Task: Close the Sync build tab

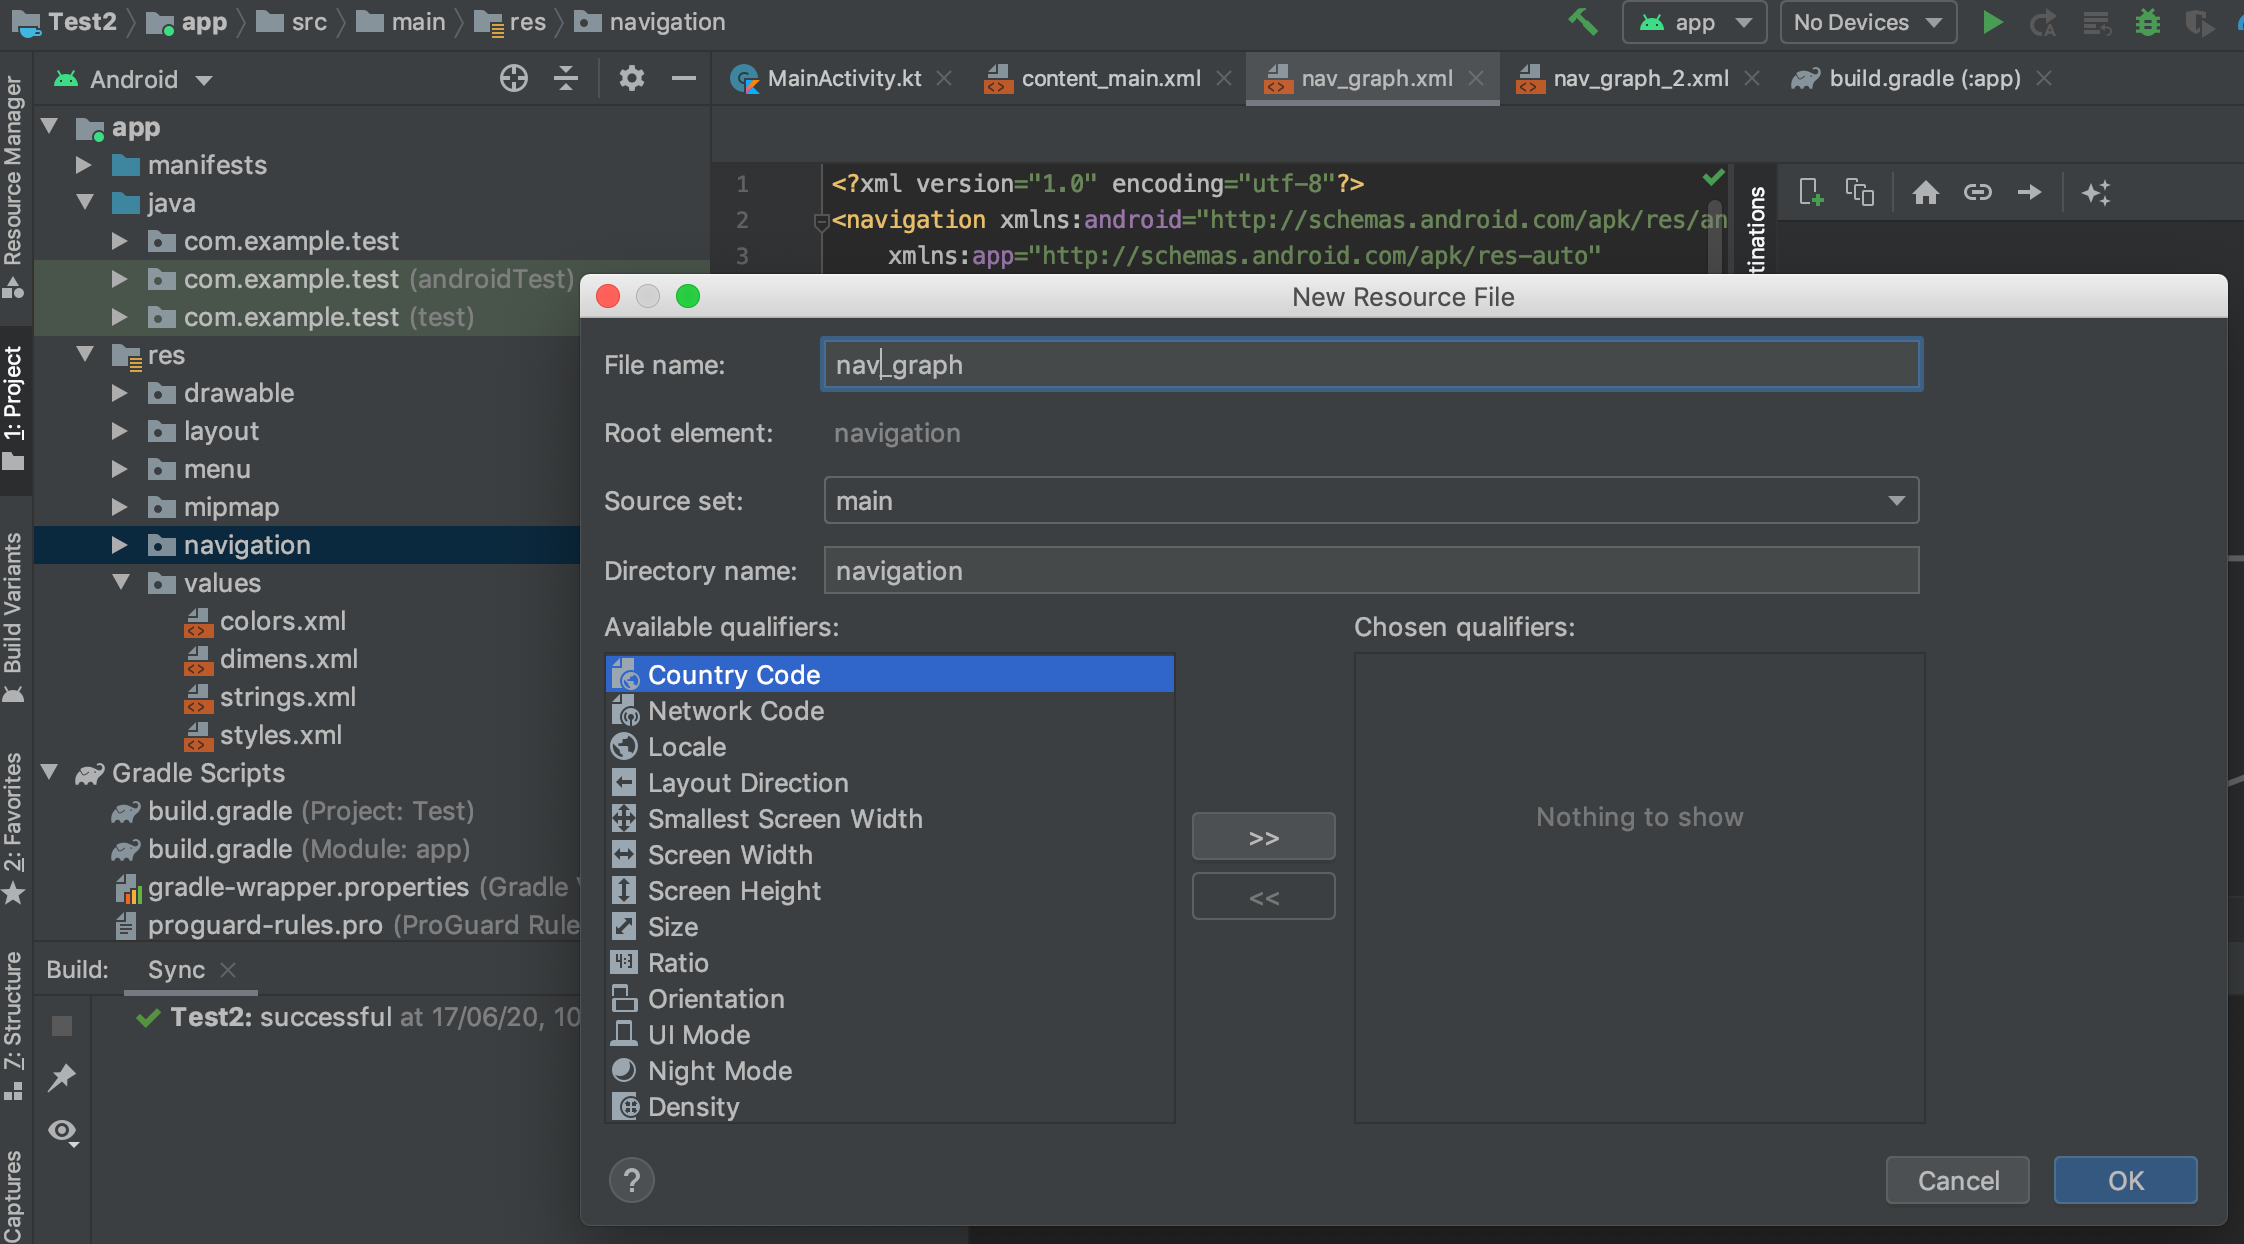Action: pyautogui.click(x=228, y=970)
